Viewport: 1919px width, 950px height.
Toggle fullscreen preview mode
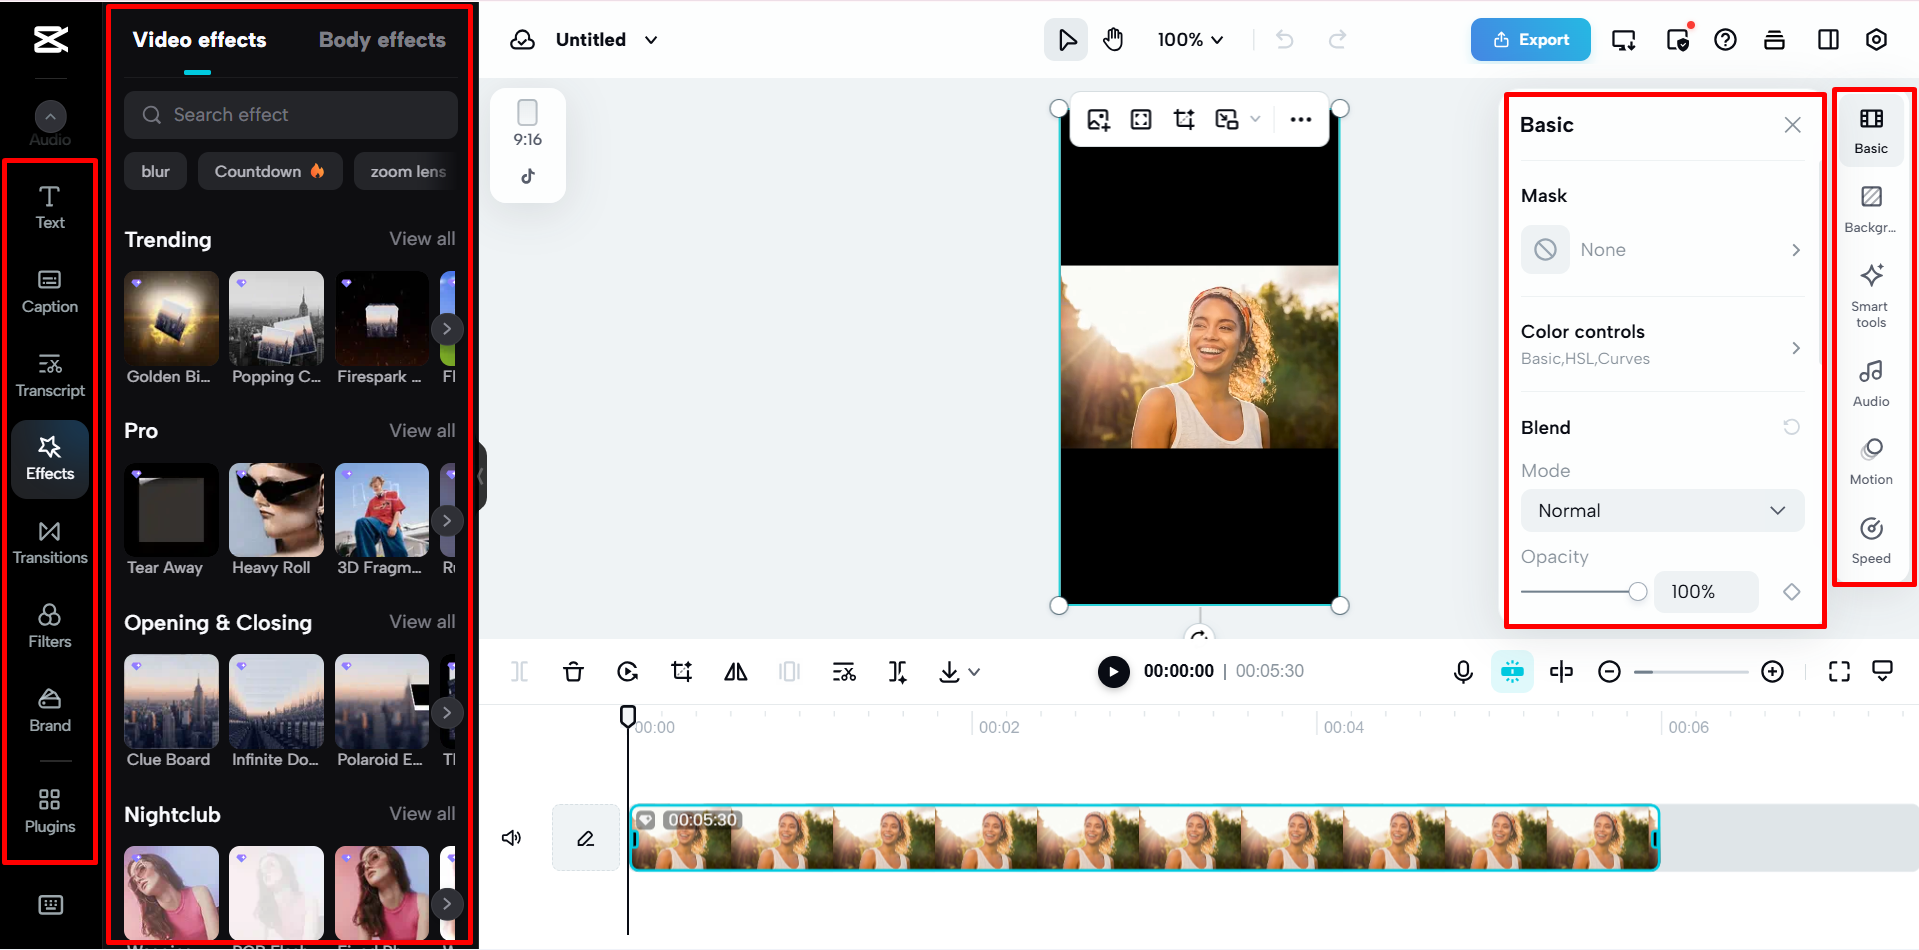1839,671
